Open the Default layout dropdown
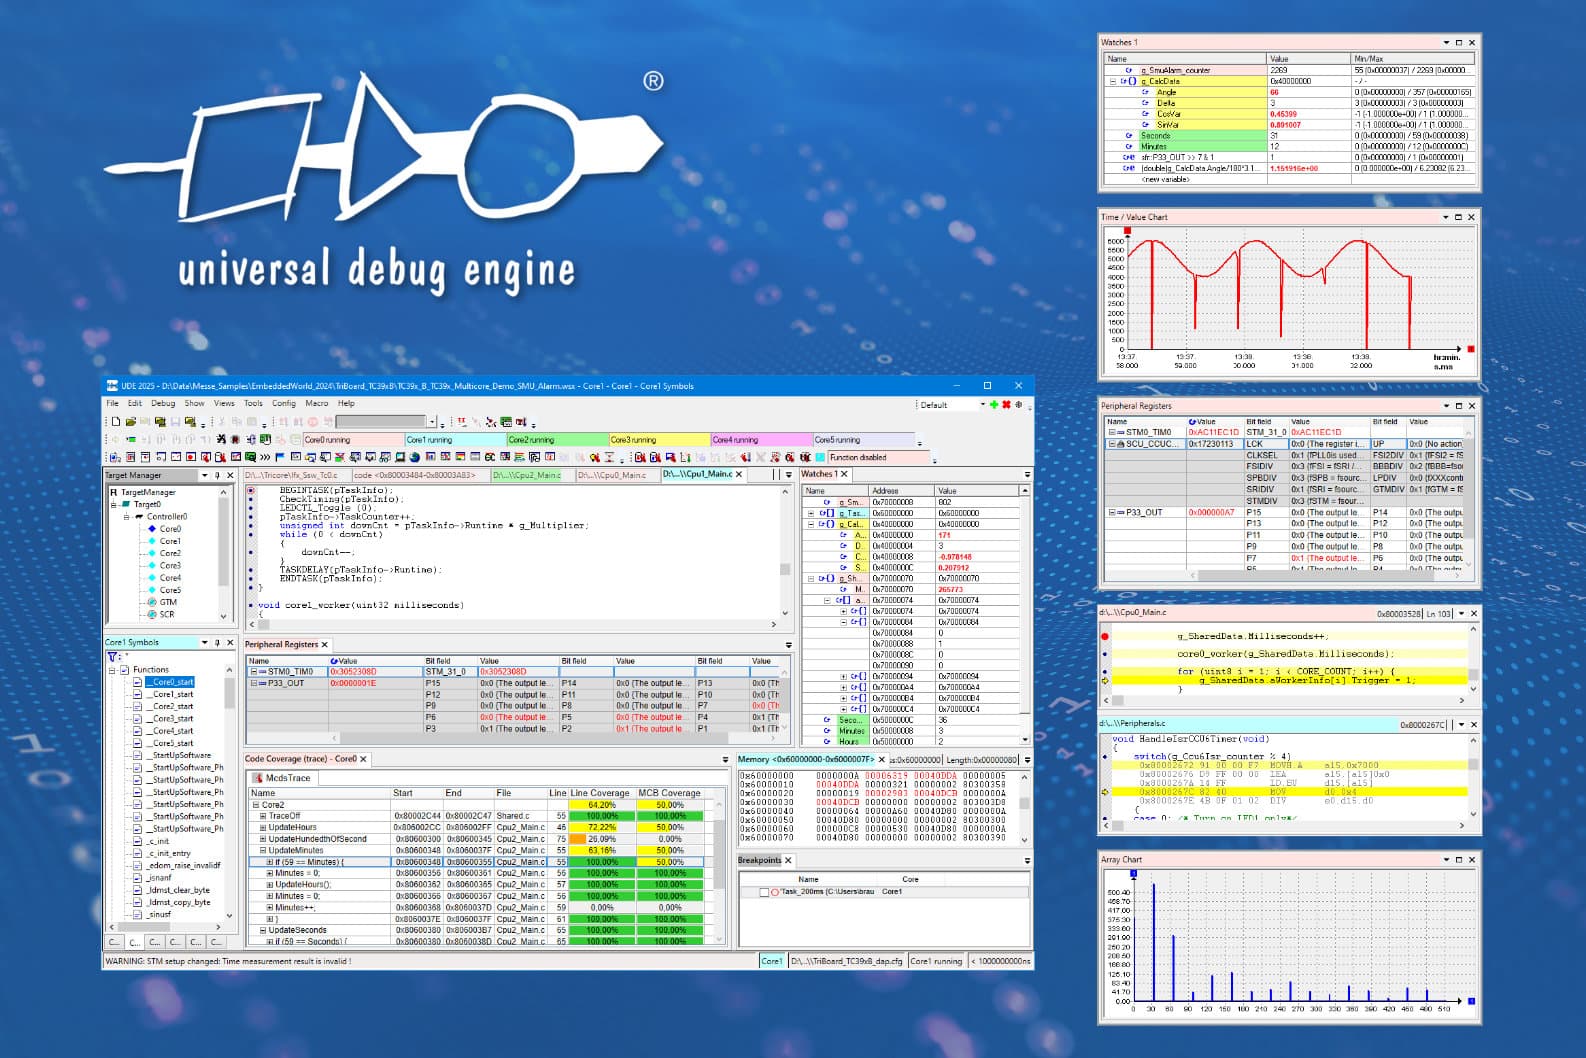The image size is (1586, 1058). (x=982, y=405)
